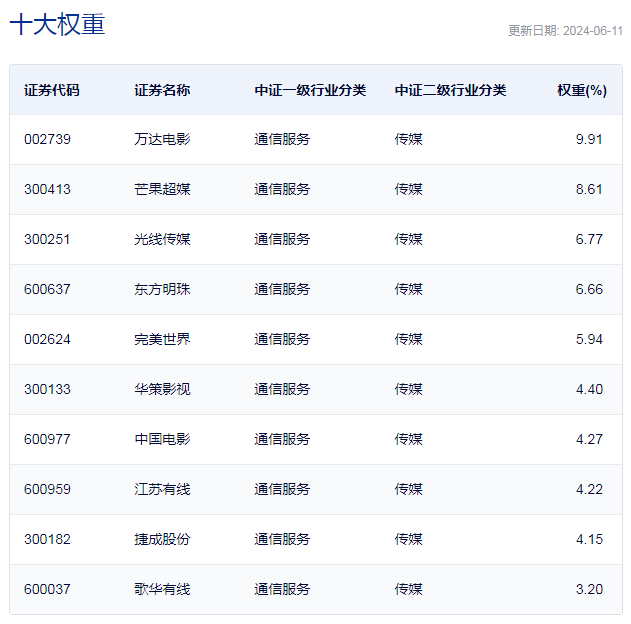The image size is (631, 624).
Task: Select security name 光线传媒
Action: click(162, 239)
